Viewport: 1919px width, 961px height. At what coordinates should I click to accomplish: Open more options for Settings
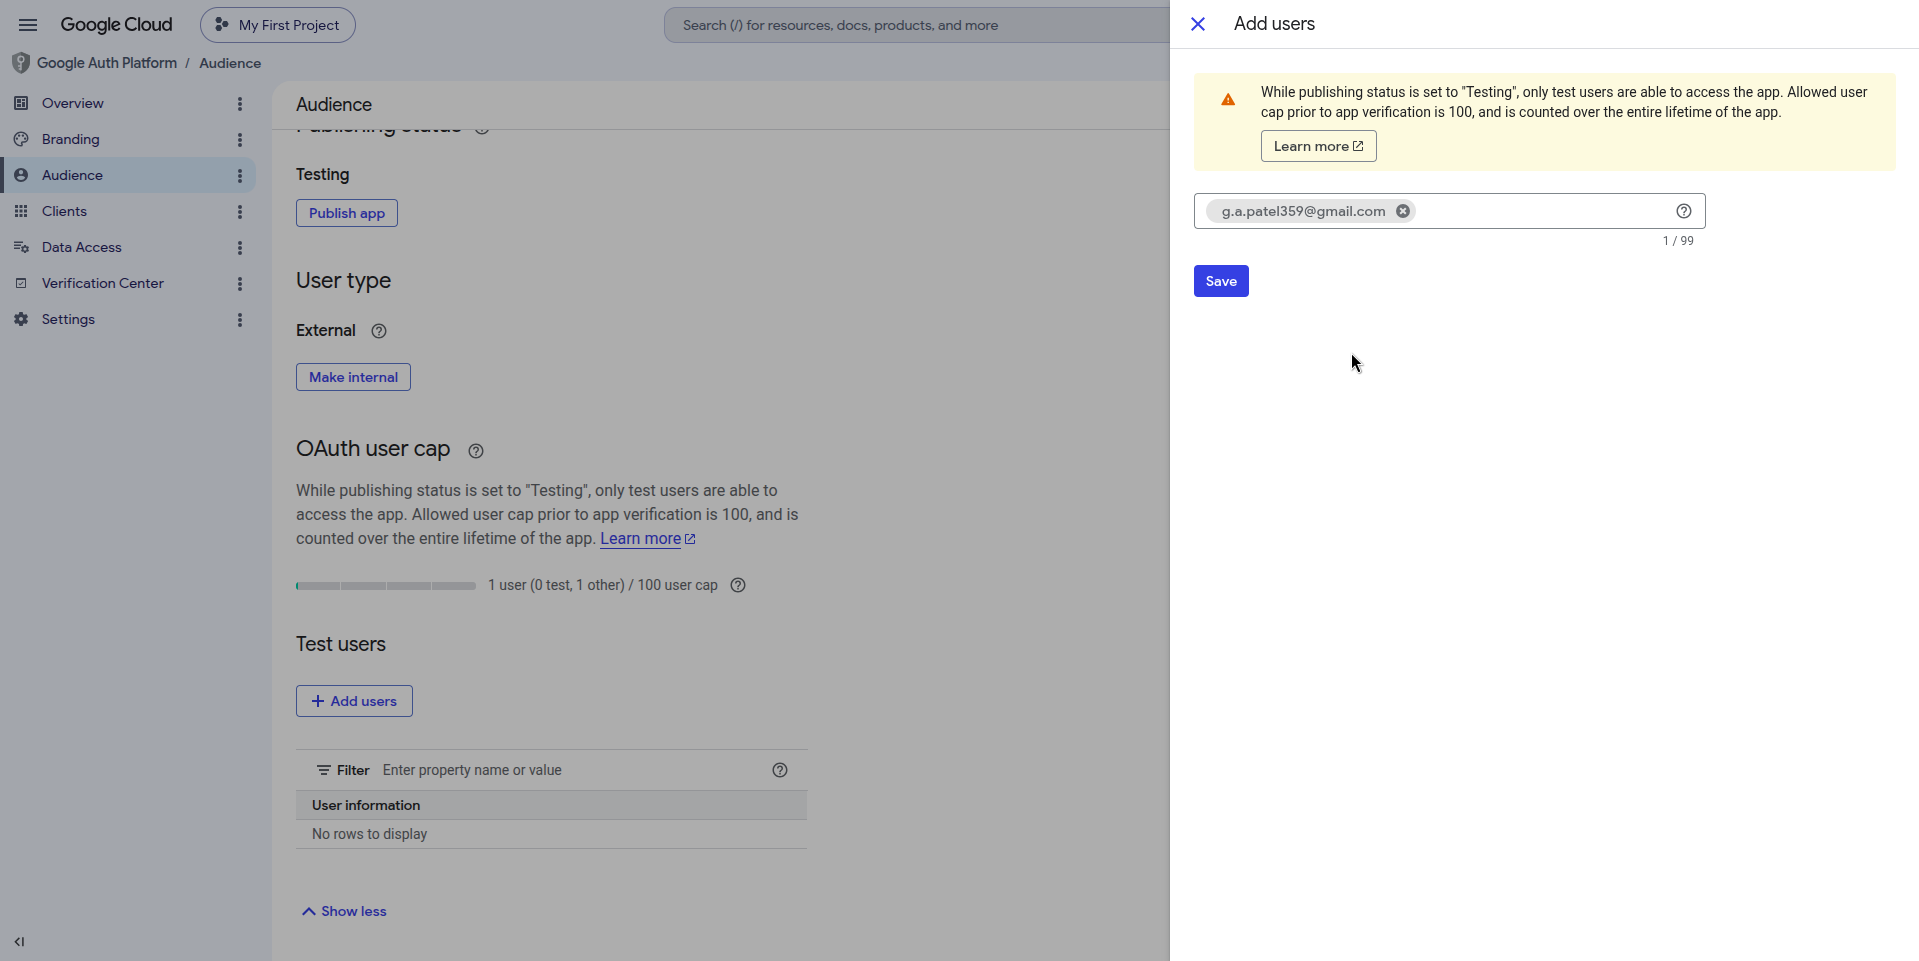tap(240, 320)
